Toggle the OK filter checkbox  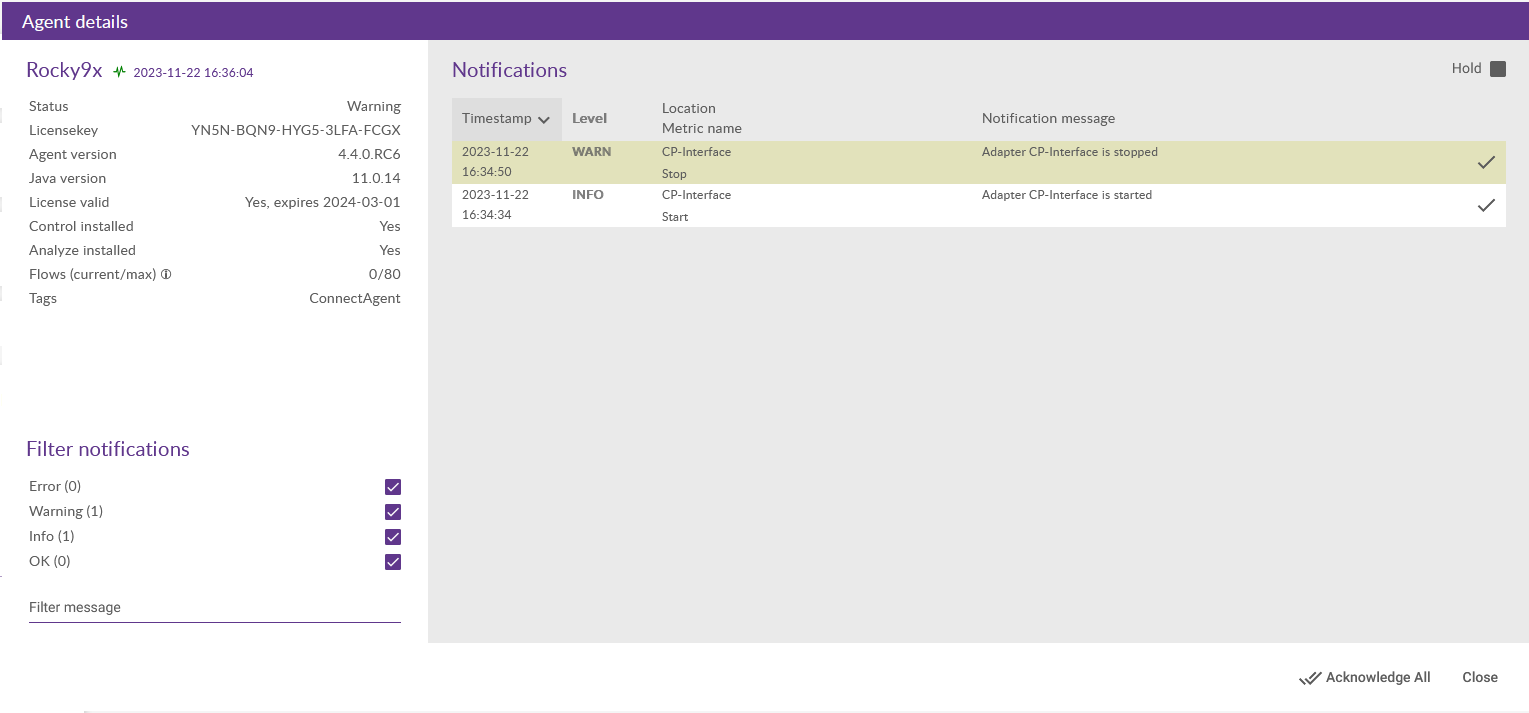pos(393,562)
